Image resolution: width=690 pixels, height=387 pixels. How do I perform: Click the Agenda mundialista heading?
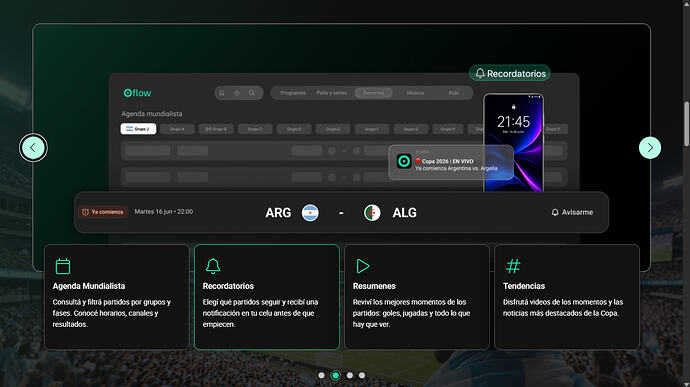152,114
